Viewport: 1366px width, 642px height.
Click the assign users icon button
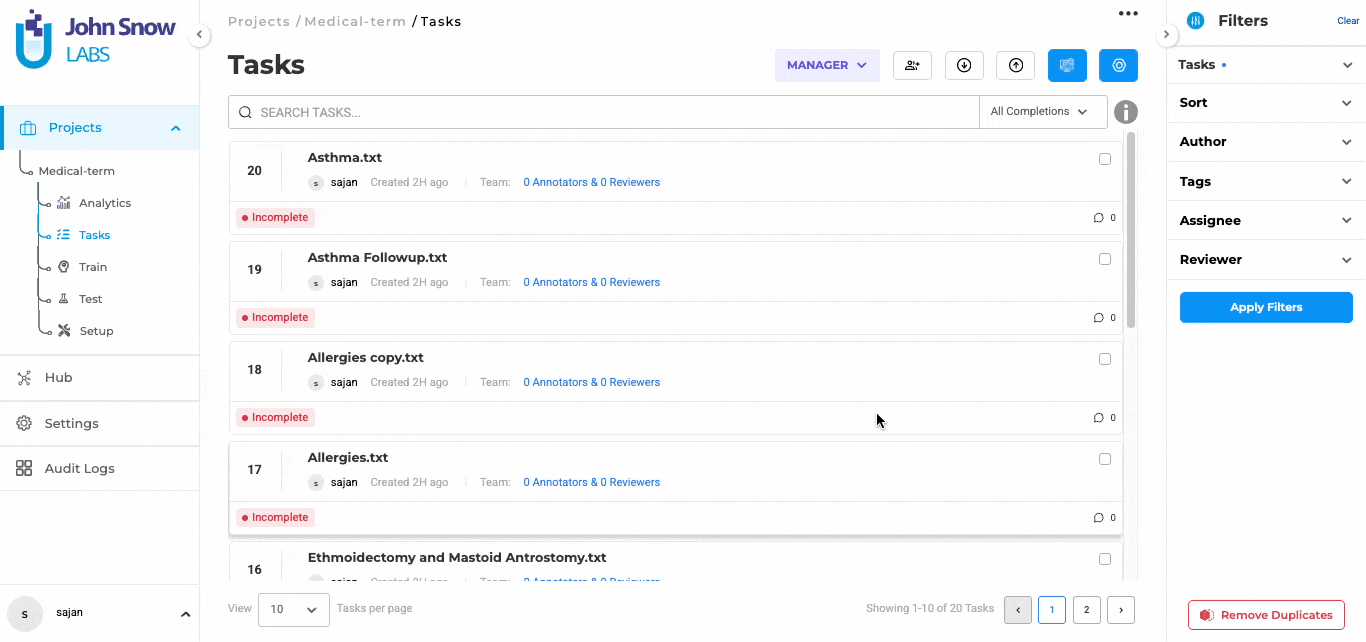click(x=912, y=65)
